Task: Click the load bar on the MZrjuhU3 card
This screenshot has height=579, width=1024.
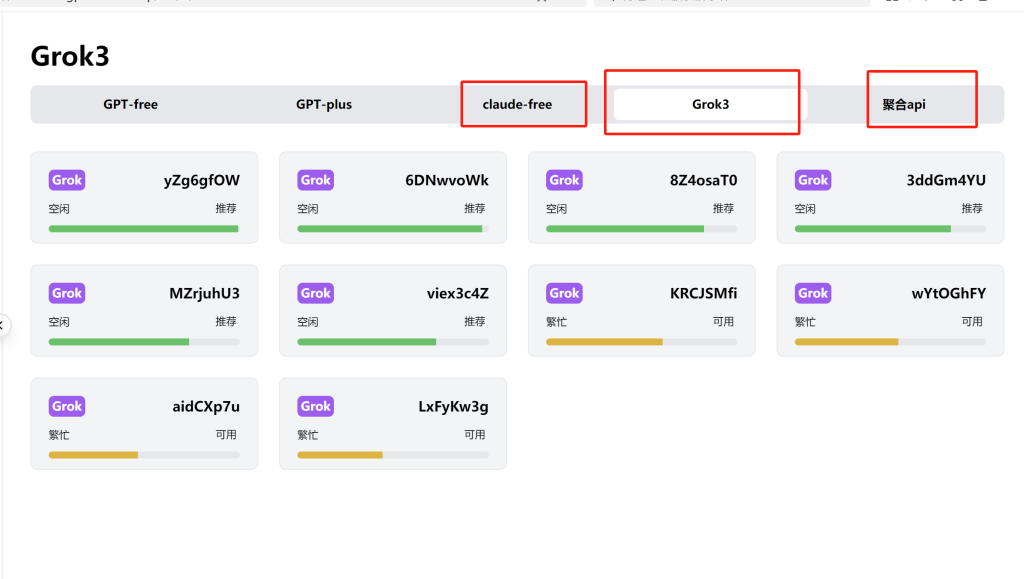Action: (x=144, y=342)
